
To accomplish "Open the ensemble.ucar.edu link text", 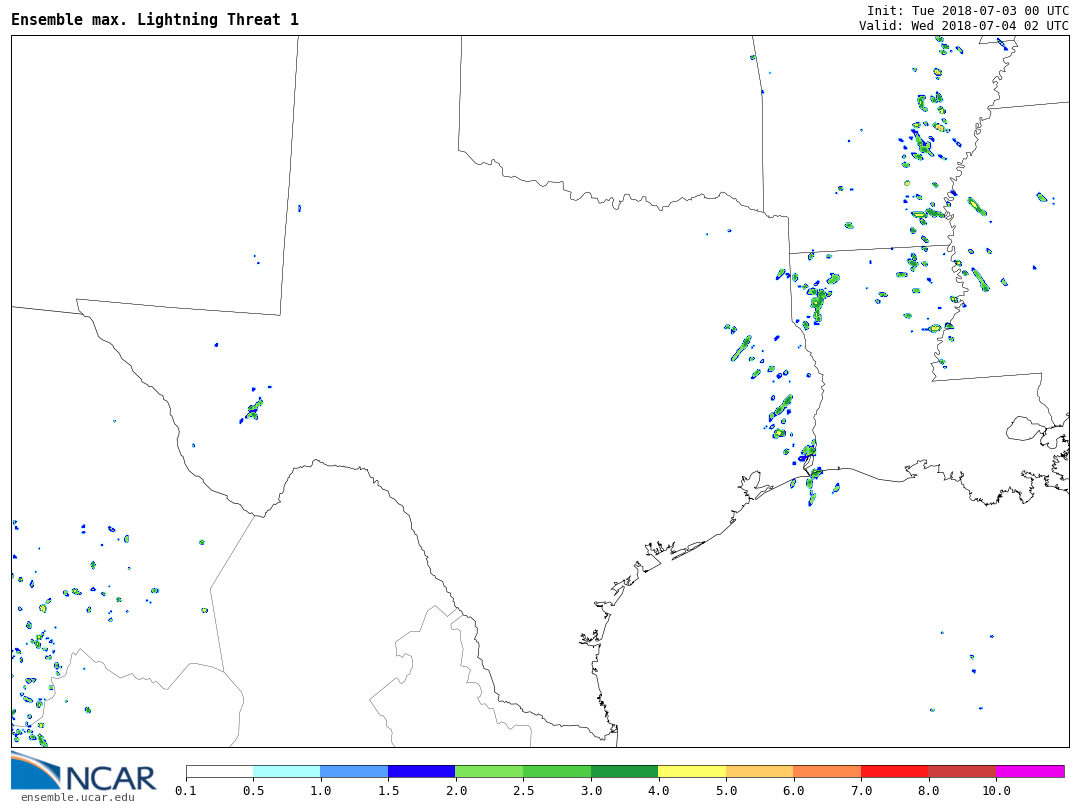I will [x=77, y=797].
